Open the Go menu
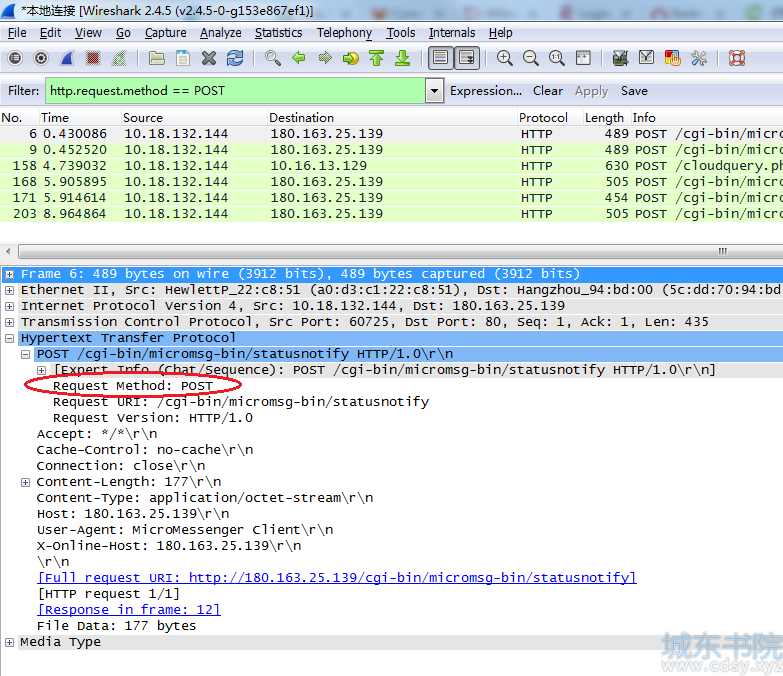783x676 pixels. click(x=123, y=33)
